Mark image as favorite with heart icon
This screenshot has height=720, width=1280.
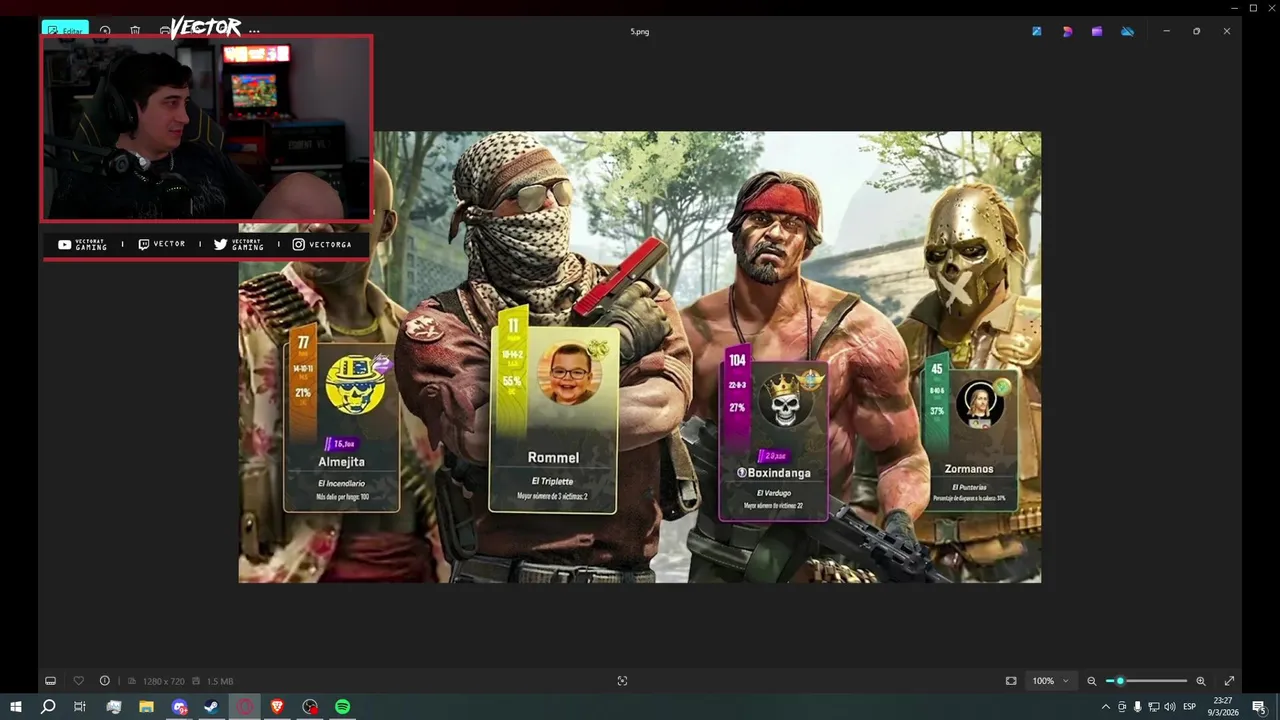click(78, 681)
